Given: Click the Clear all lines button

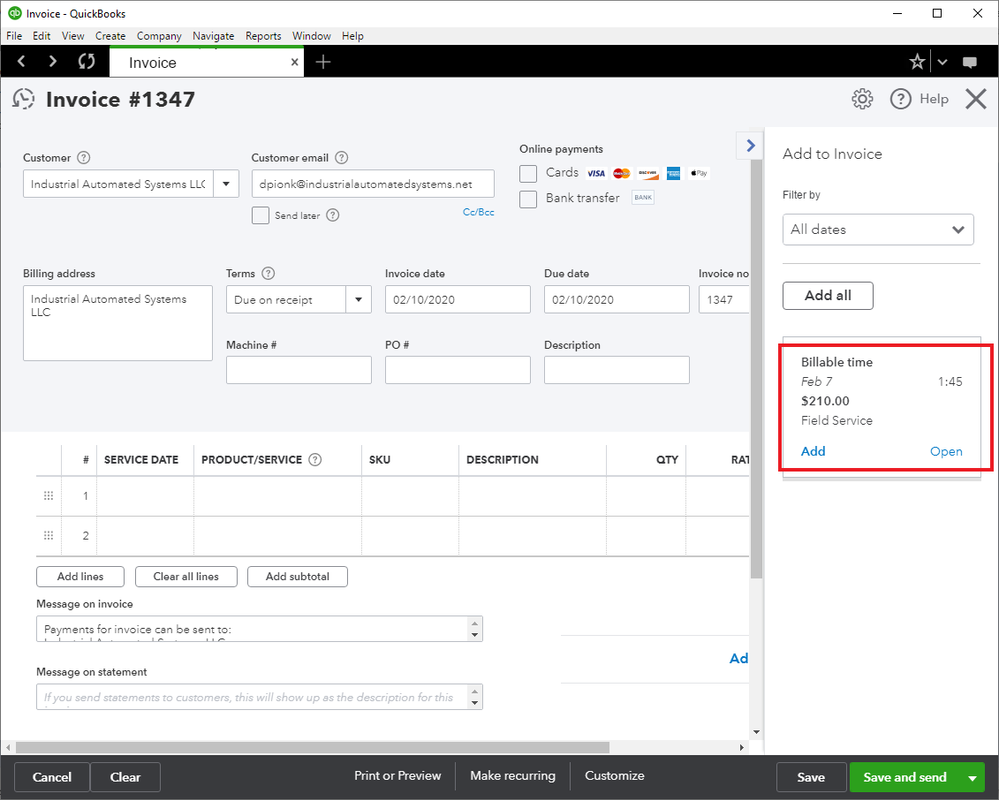Looking at the screenshot, I should click(x=186, y=576).
